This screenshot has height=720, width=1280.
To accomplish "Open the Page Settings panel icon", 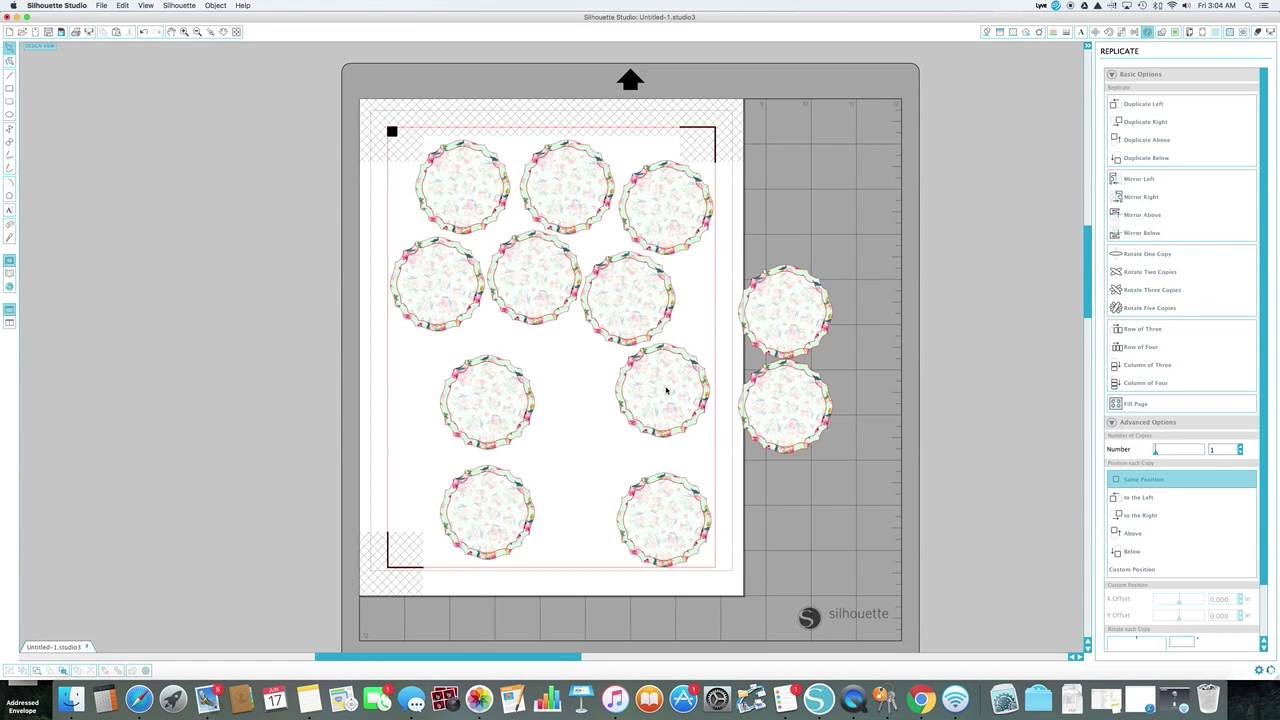I will pyautogui.click(x=1189, y=32).
